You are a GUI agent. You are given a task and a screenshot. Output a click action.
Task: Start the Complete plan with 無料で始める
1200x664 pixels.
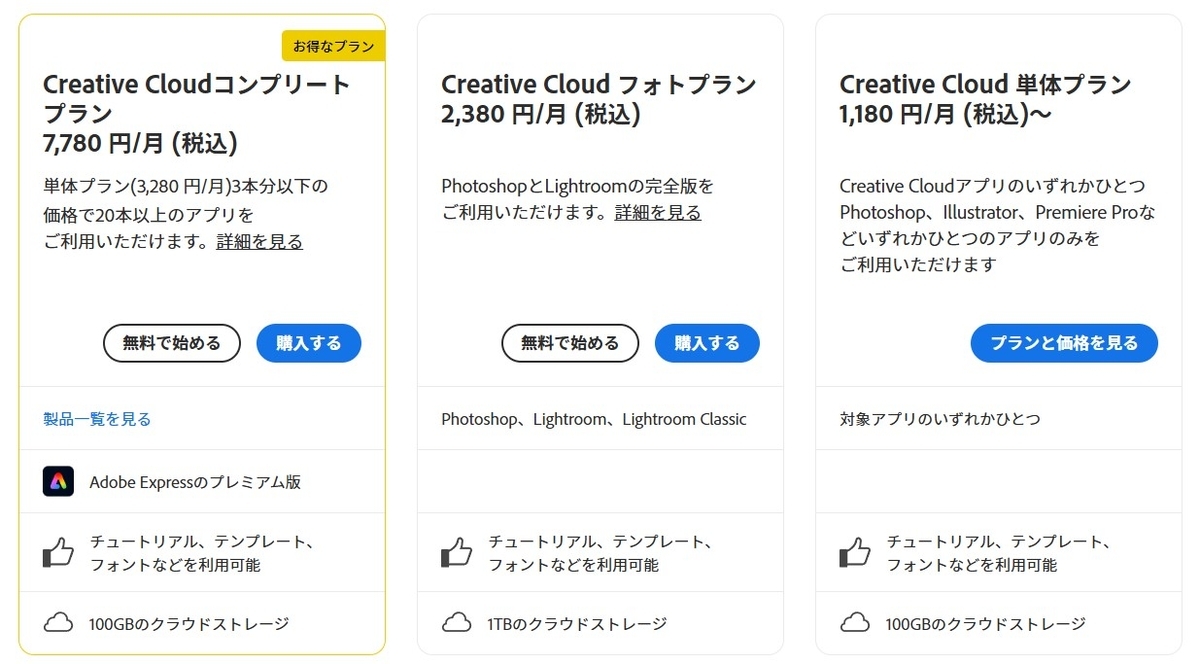pyautogui.click(x=172, y=343)
